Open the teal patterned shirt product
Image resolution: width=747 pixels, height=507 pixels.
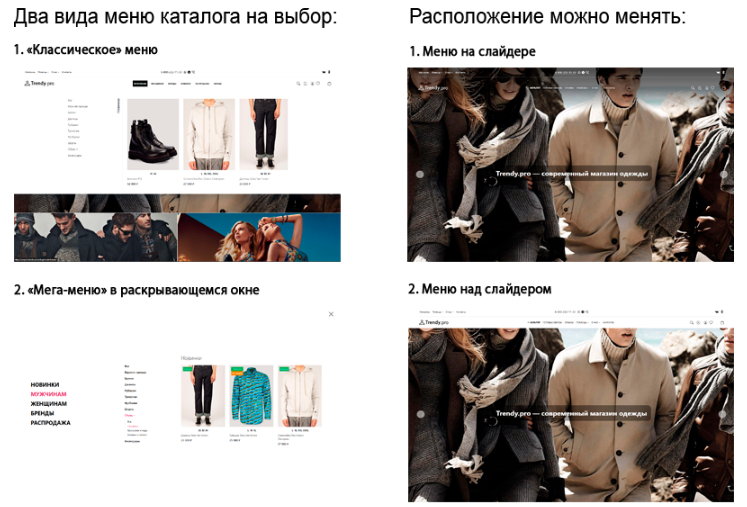point(251,397)
